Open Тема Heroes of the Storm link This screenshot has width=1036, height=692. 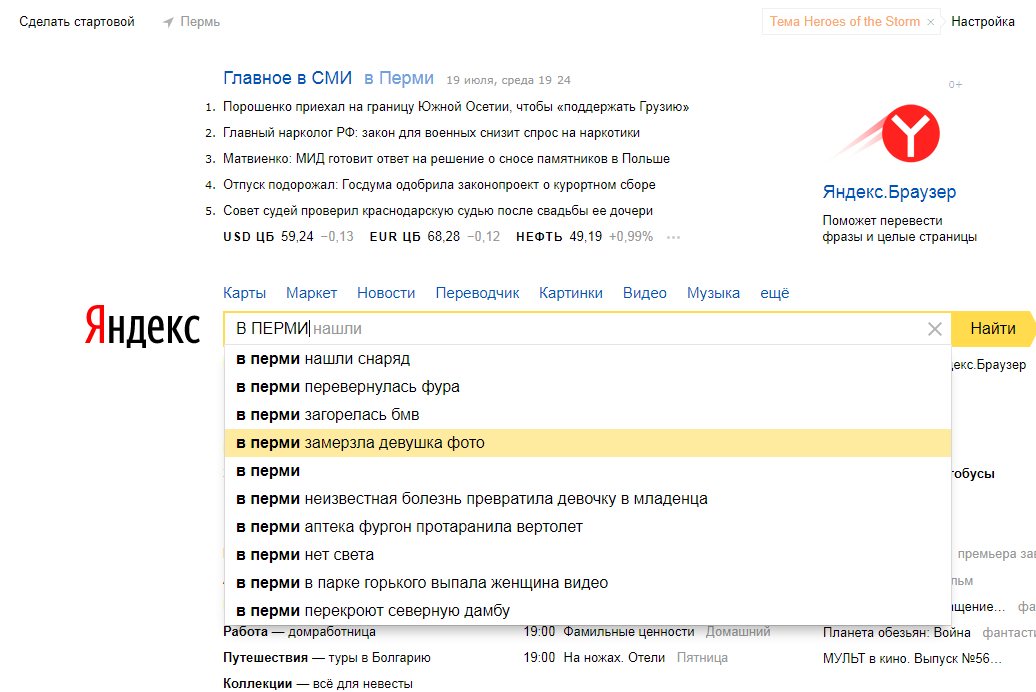pos(844,22)
